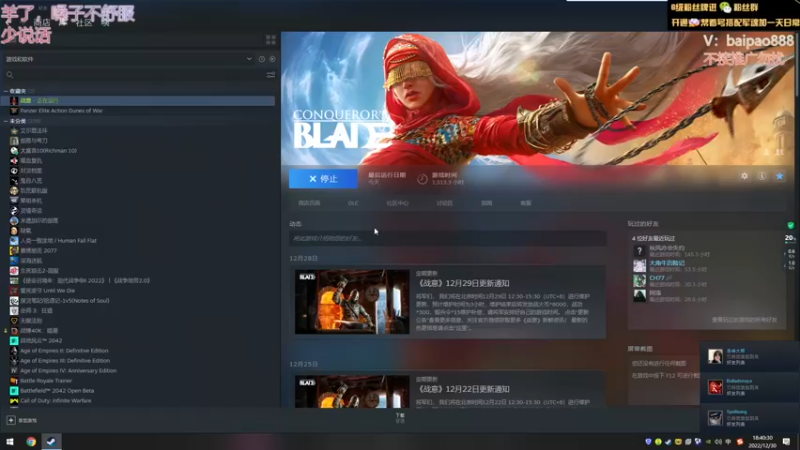Open Chrome from the taskbar
Screen dimensions: 800x450
tap(31, 441)
